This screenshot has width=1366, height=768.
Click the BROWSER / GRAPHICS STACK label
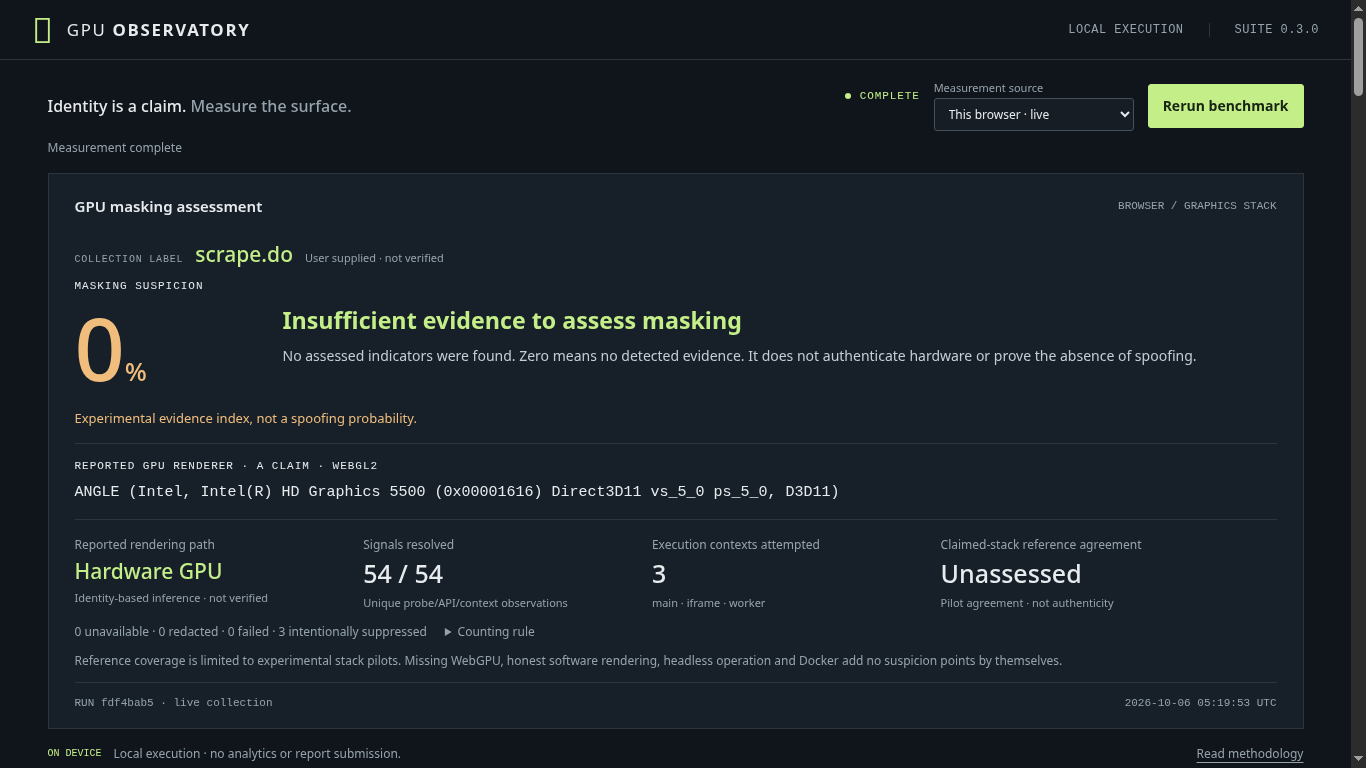point(1197,206)
